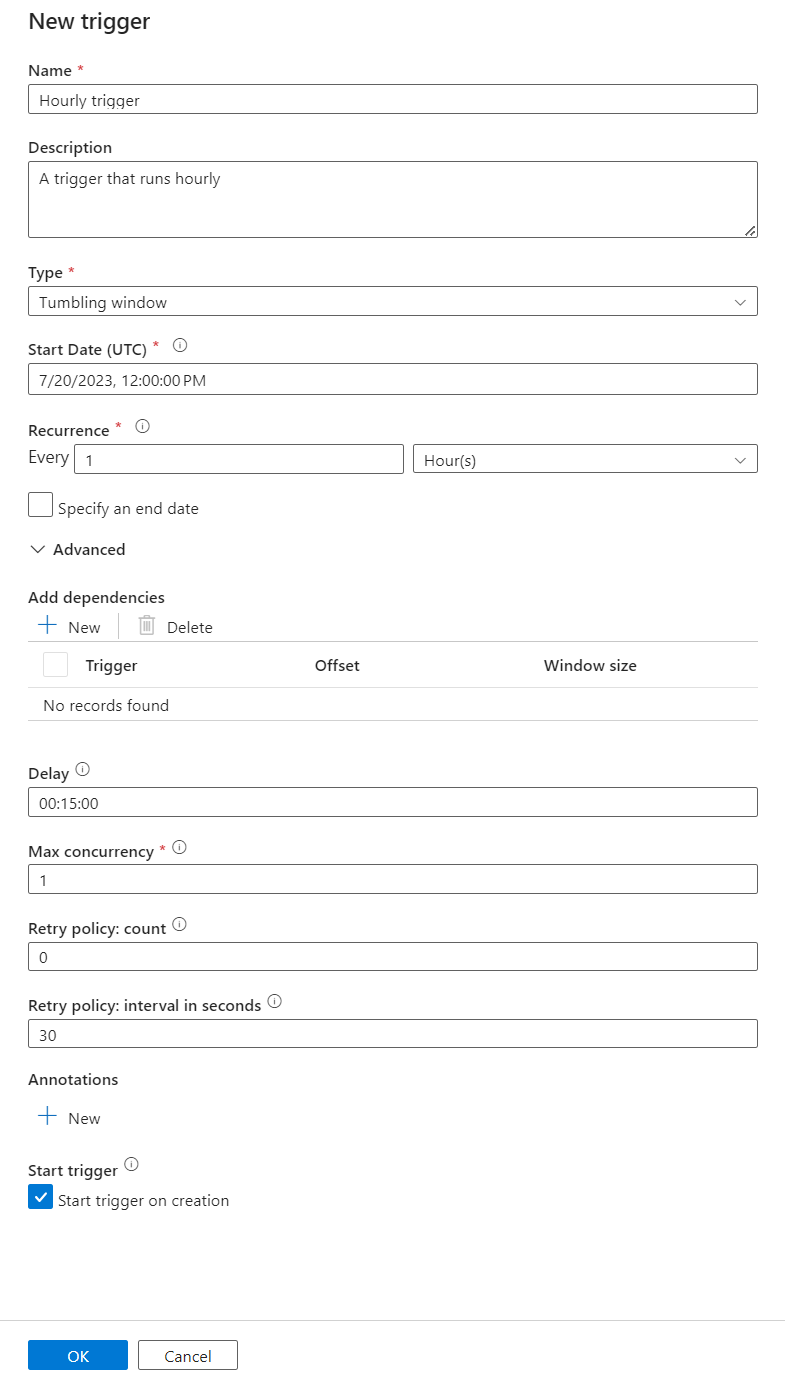Open the Hour(s) recurrence unit dropdown
785x1387 pixels.
pos(585,460)
